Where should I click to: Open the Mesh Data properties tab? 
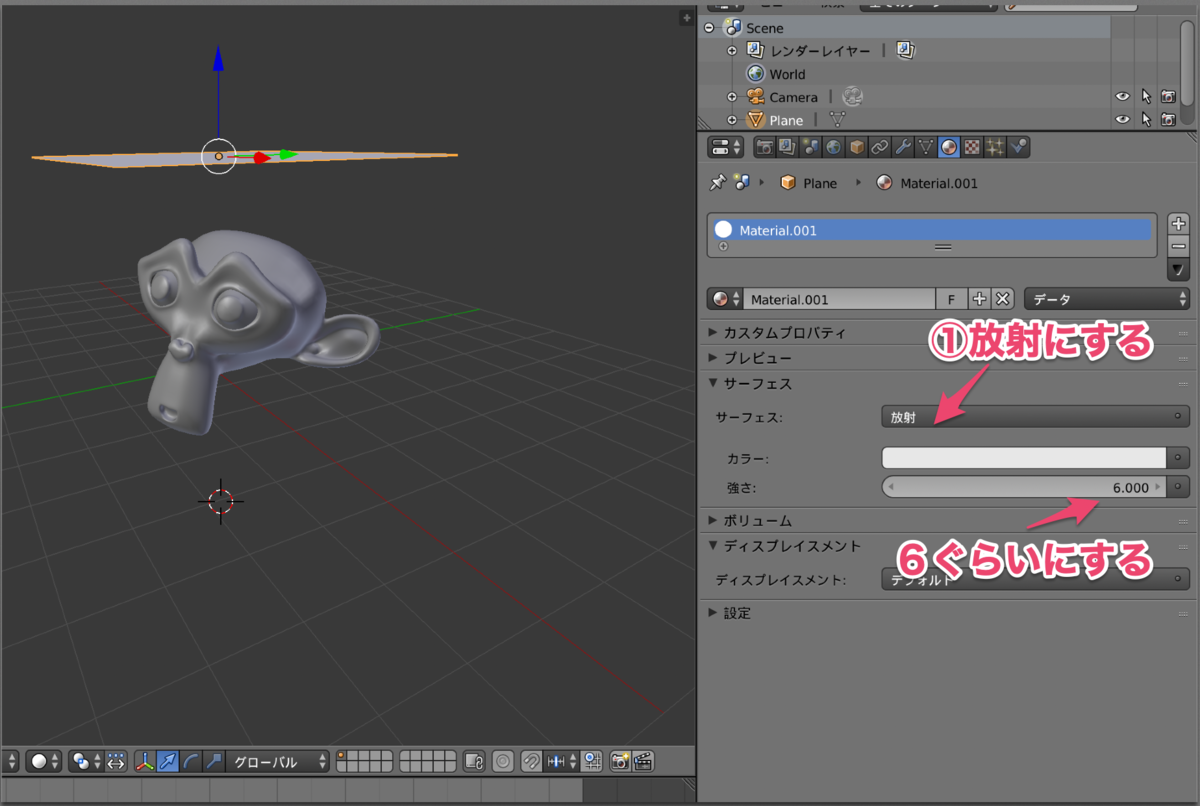click(926, 147)
